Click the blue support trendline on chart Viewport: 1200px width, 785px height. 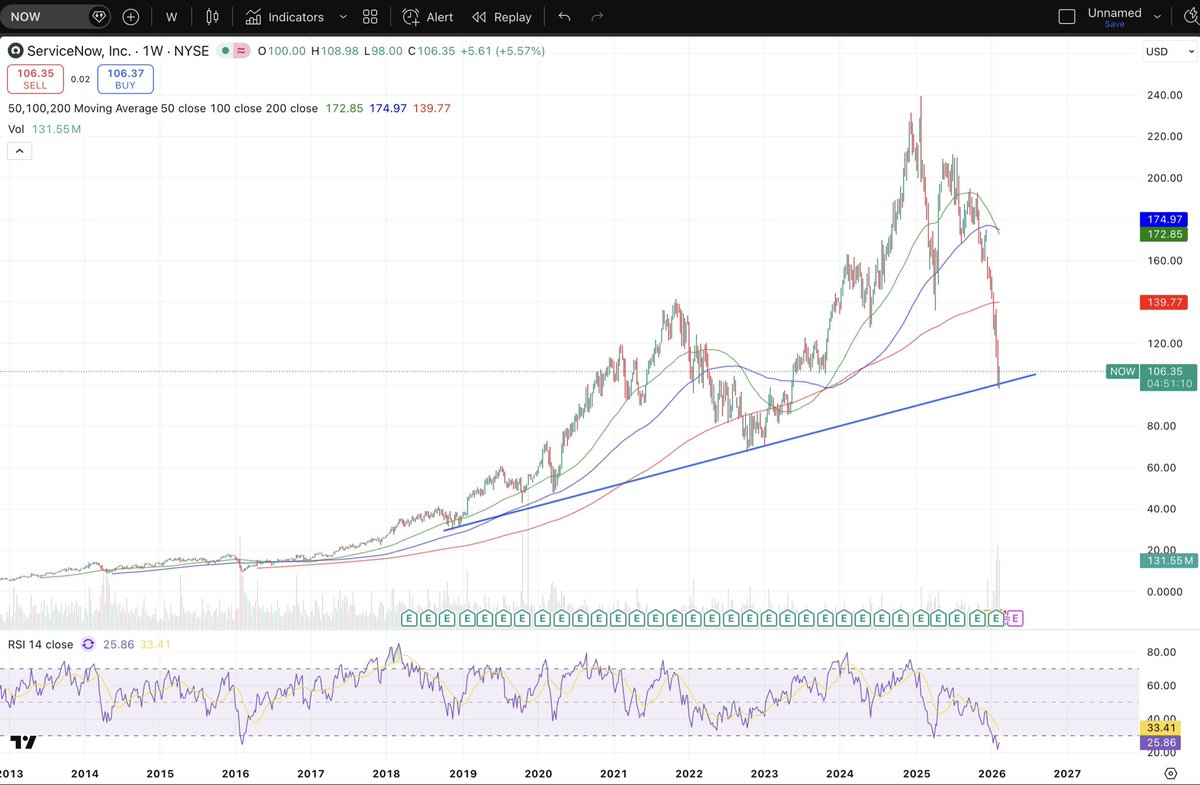pyautogui.click(x=740, y=451)
